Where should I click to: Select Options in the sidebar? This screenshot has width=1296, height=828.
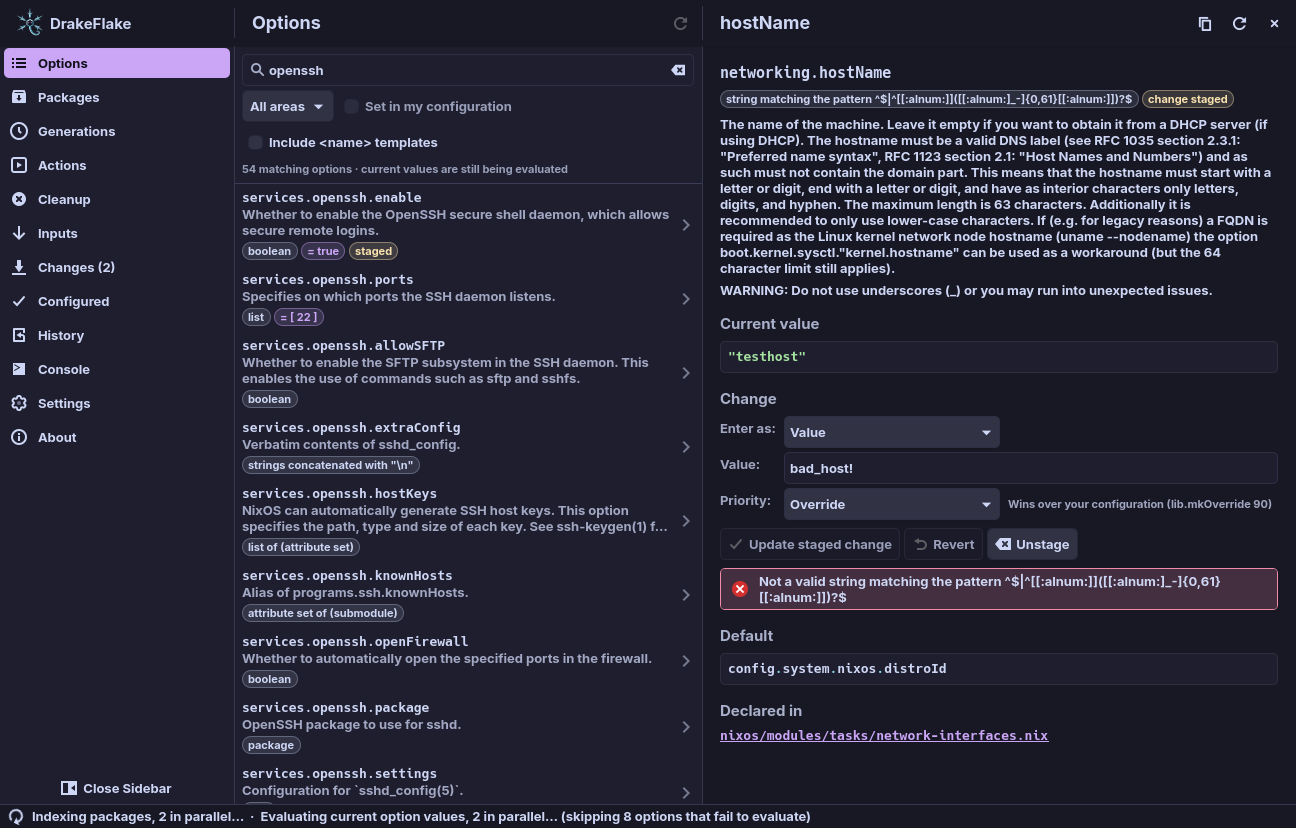[x=117, y=63]
